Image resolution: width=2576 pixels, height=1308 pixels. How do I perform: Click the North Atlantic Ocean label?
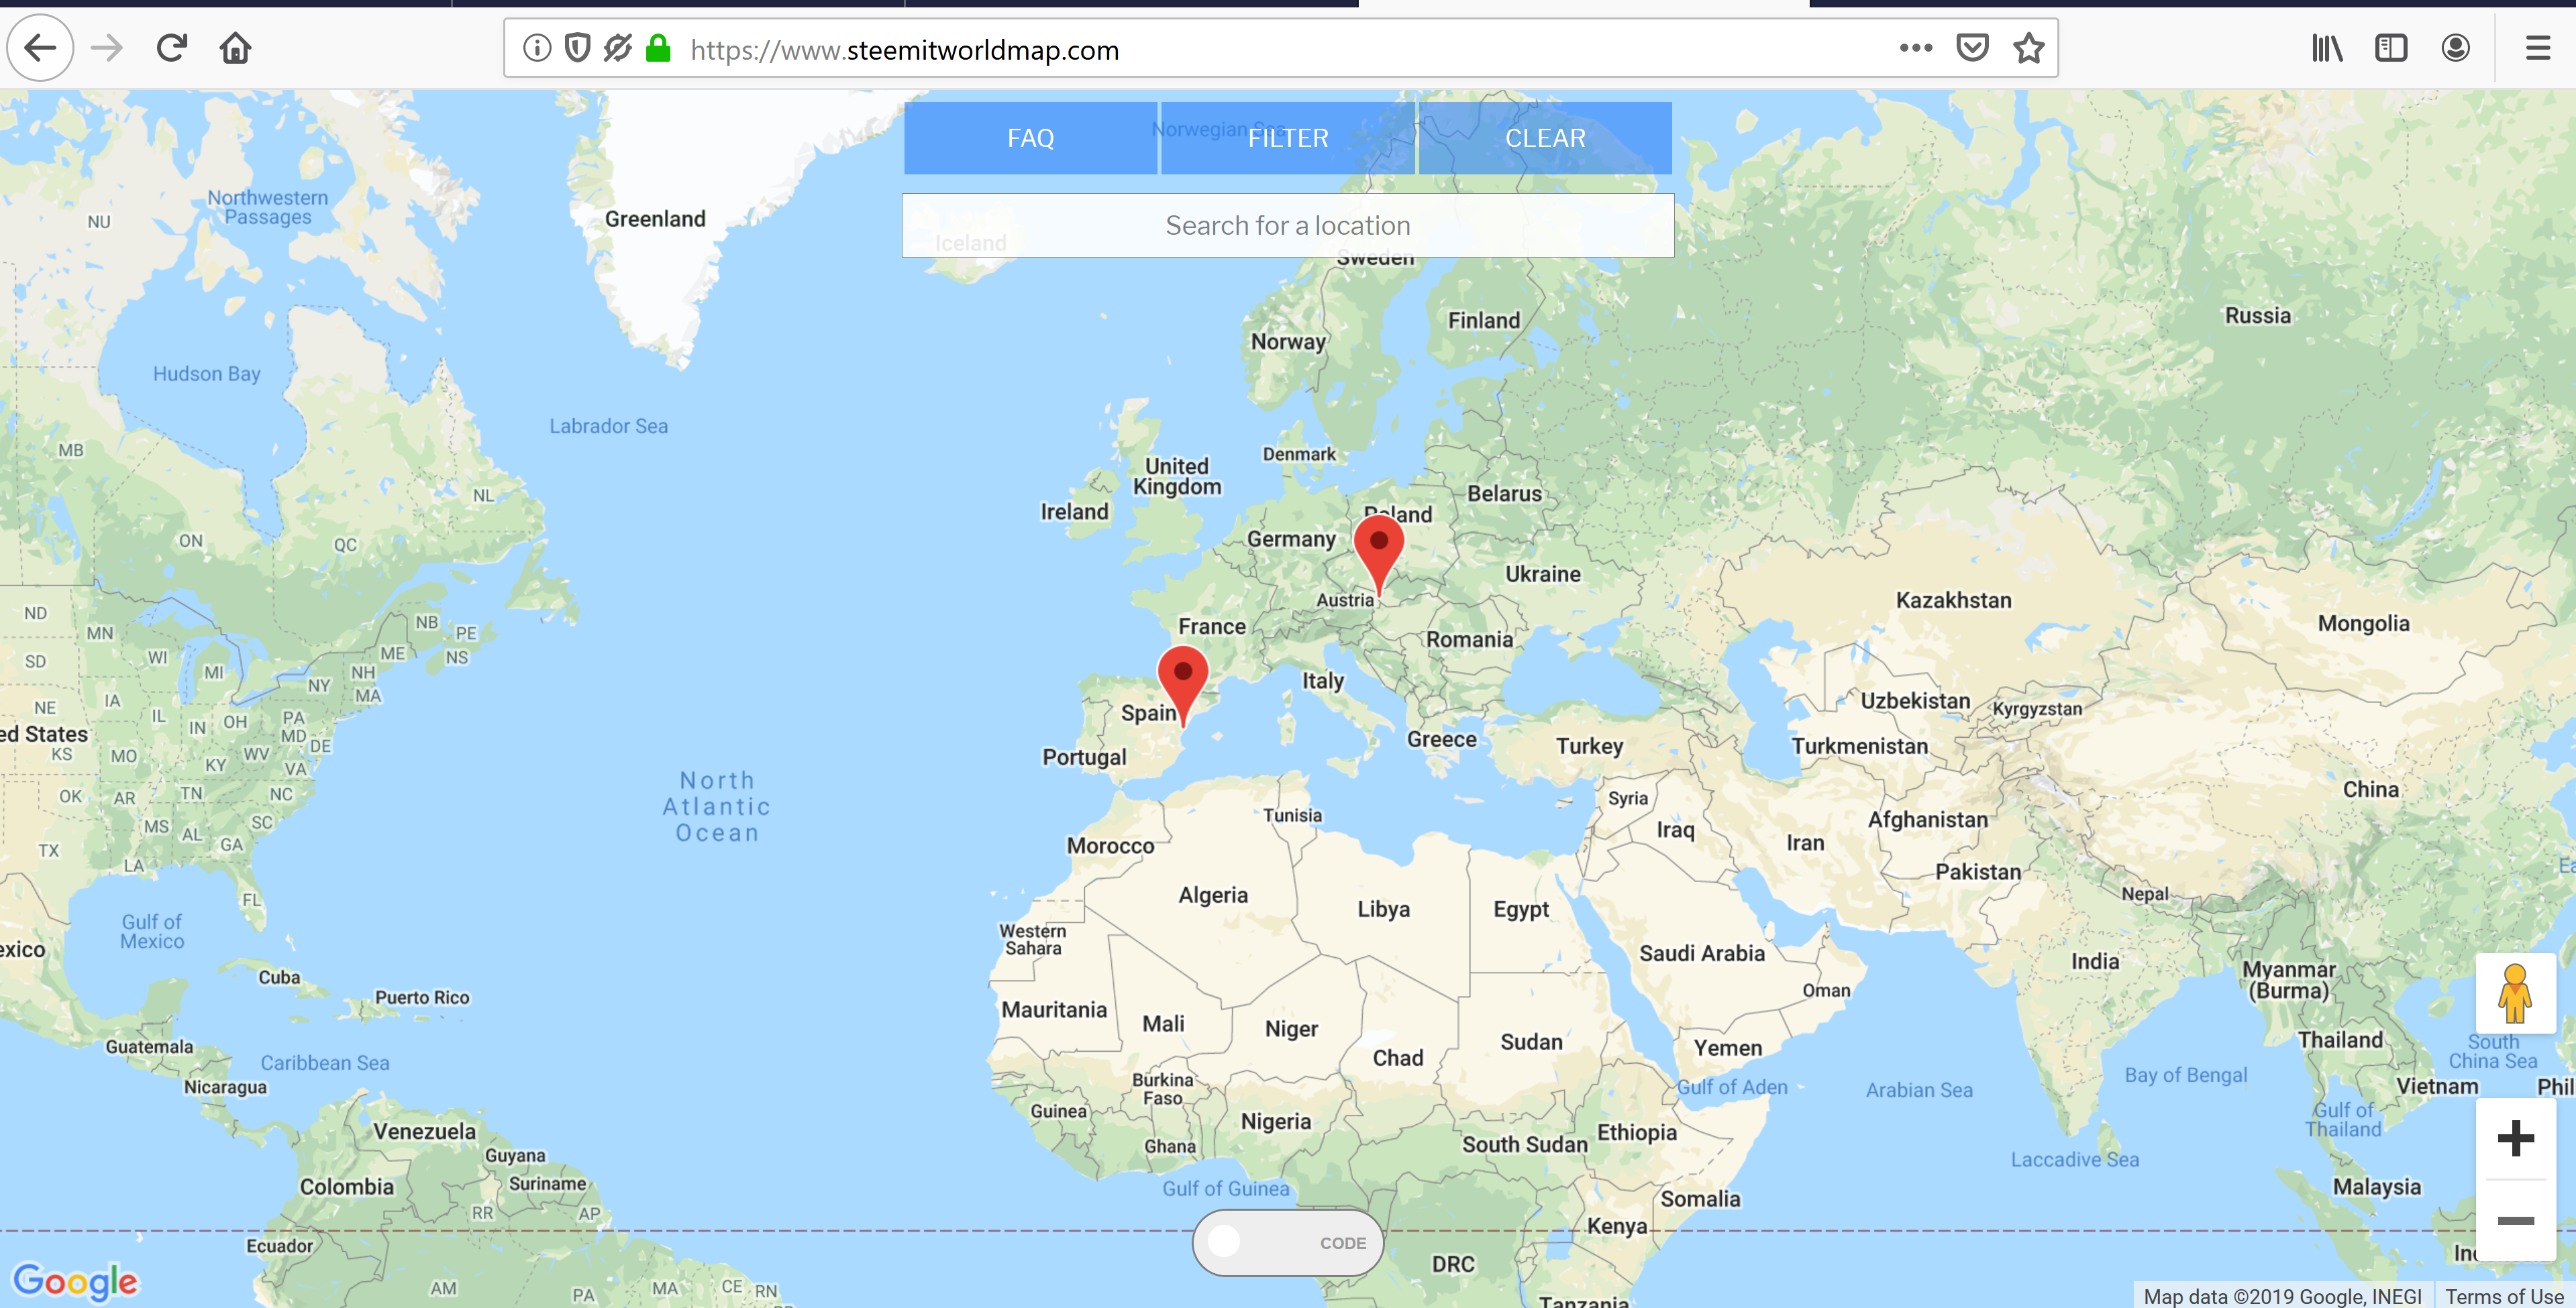pyautogui.click(x=717, y=807)
